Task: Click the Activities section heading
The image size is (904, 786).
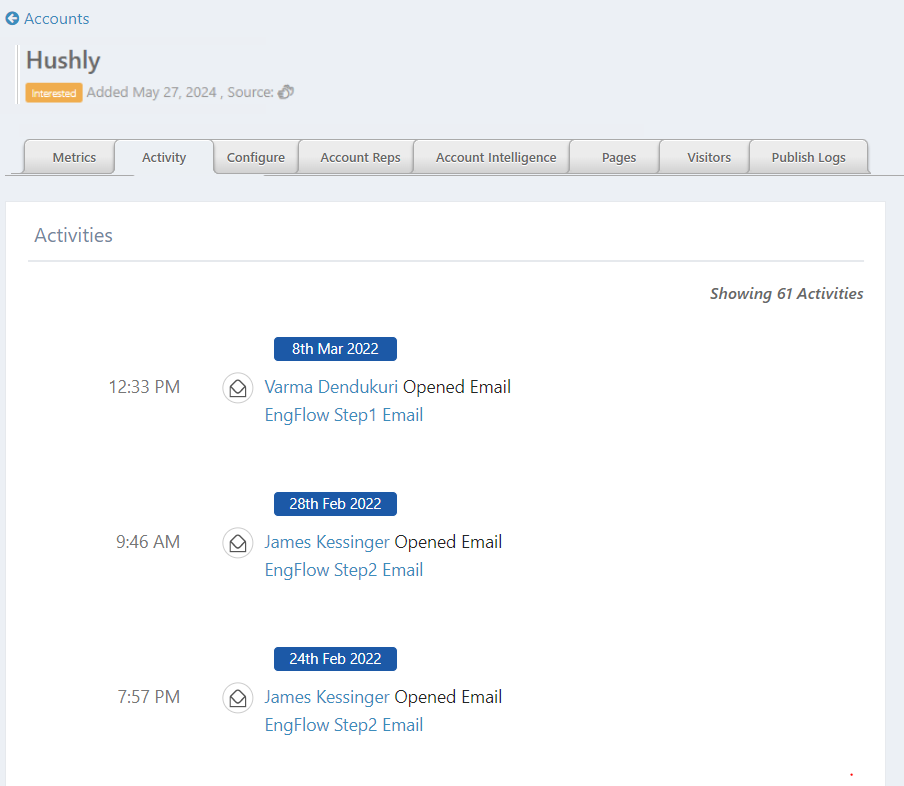Action: tap(73, 235)
